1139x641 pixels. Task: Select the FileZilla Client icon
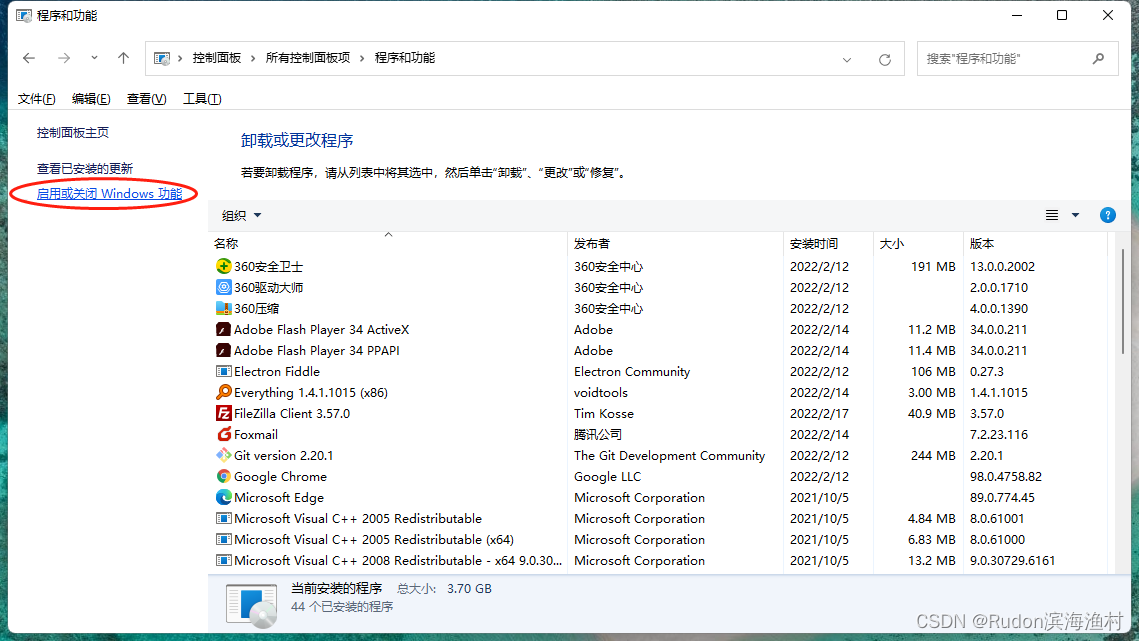point(224,414)
